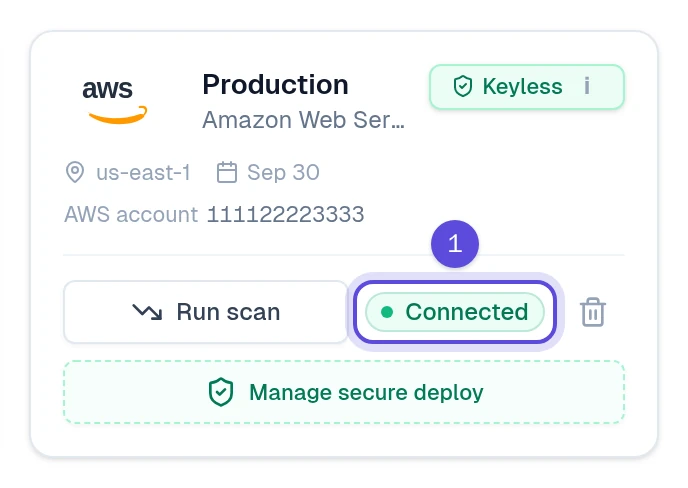Screen dimensions: 688x488
Task: Click the Connected status badge
Action: (x=455, y=312)
